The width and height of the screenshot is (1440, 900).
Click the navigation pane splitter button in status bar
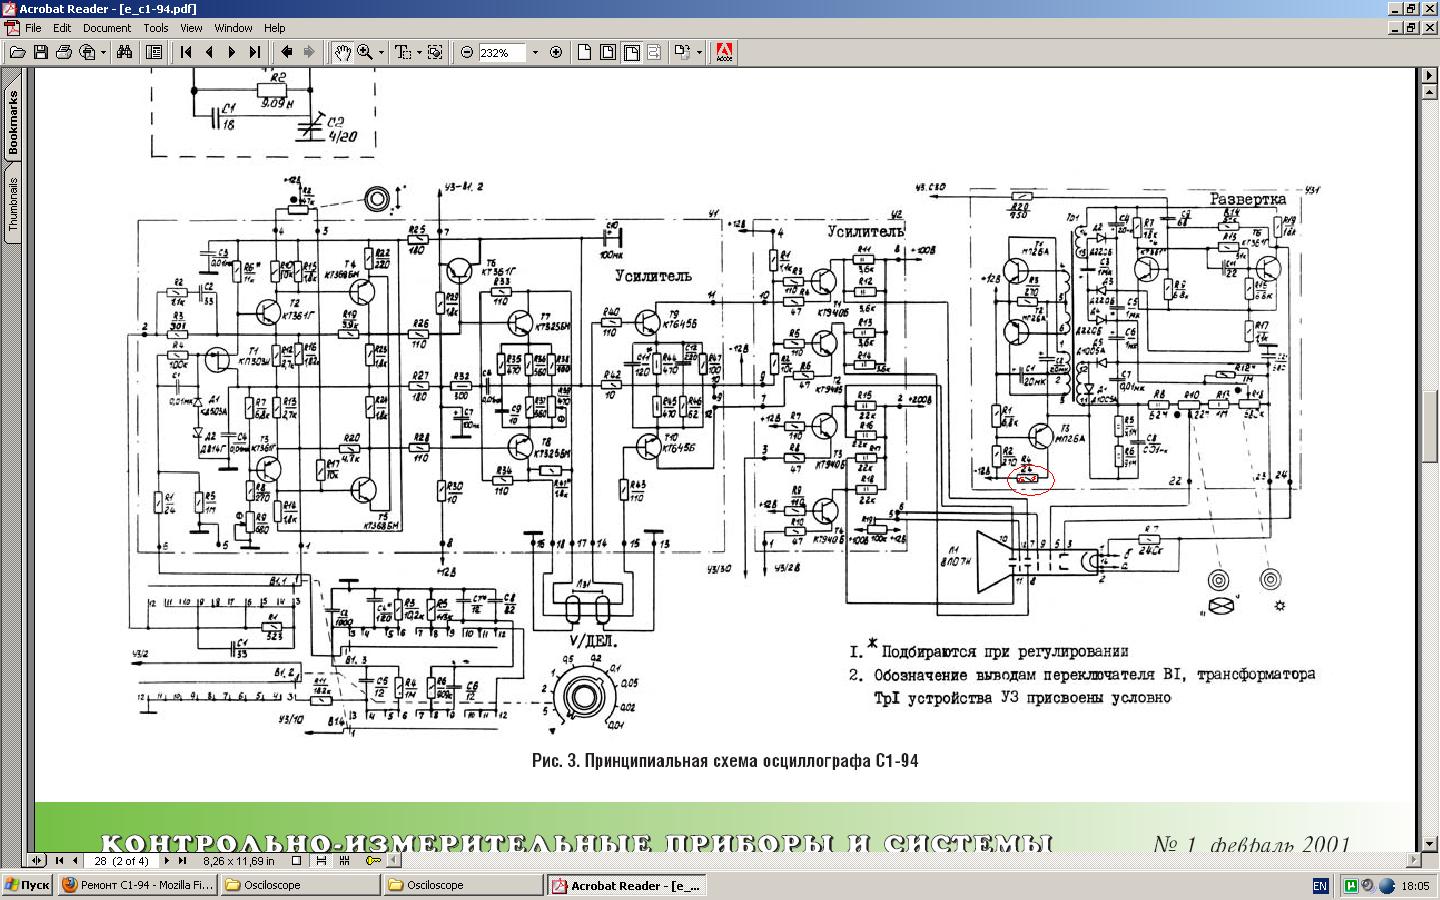37,860
